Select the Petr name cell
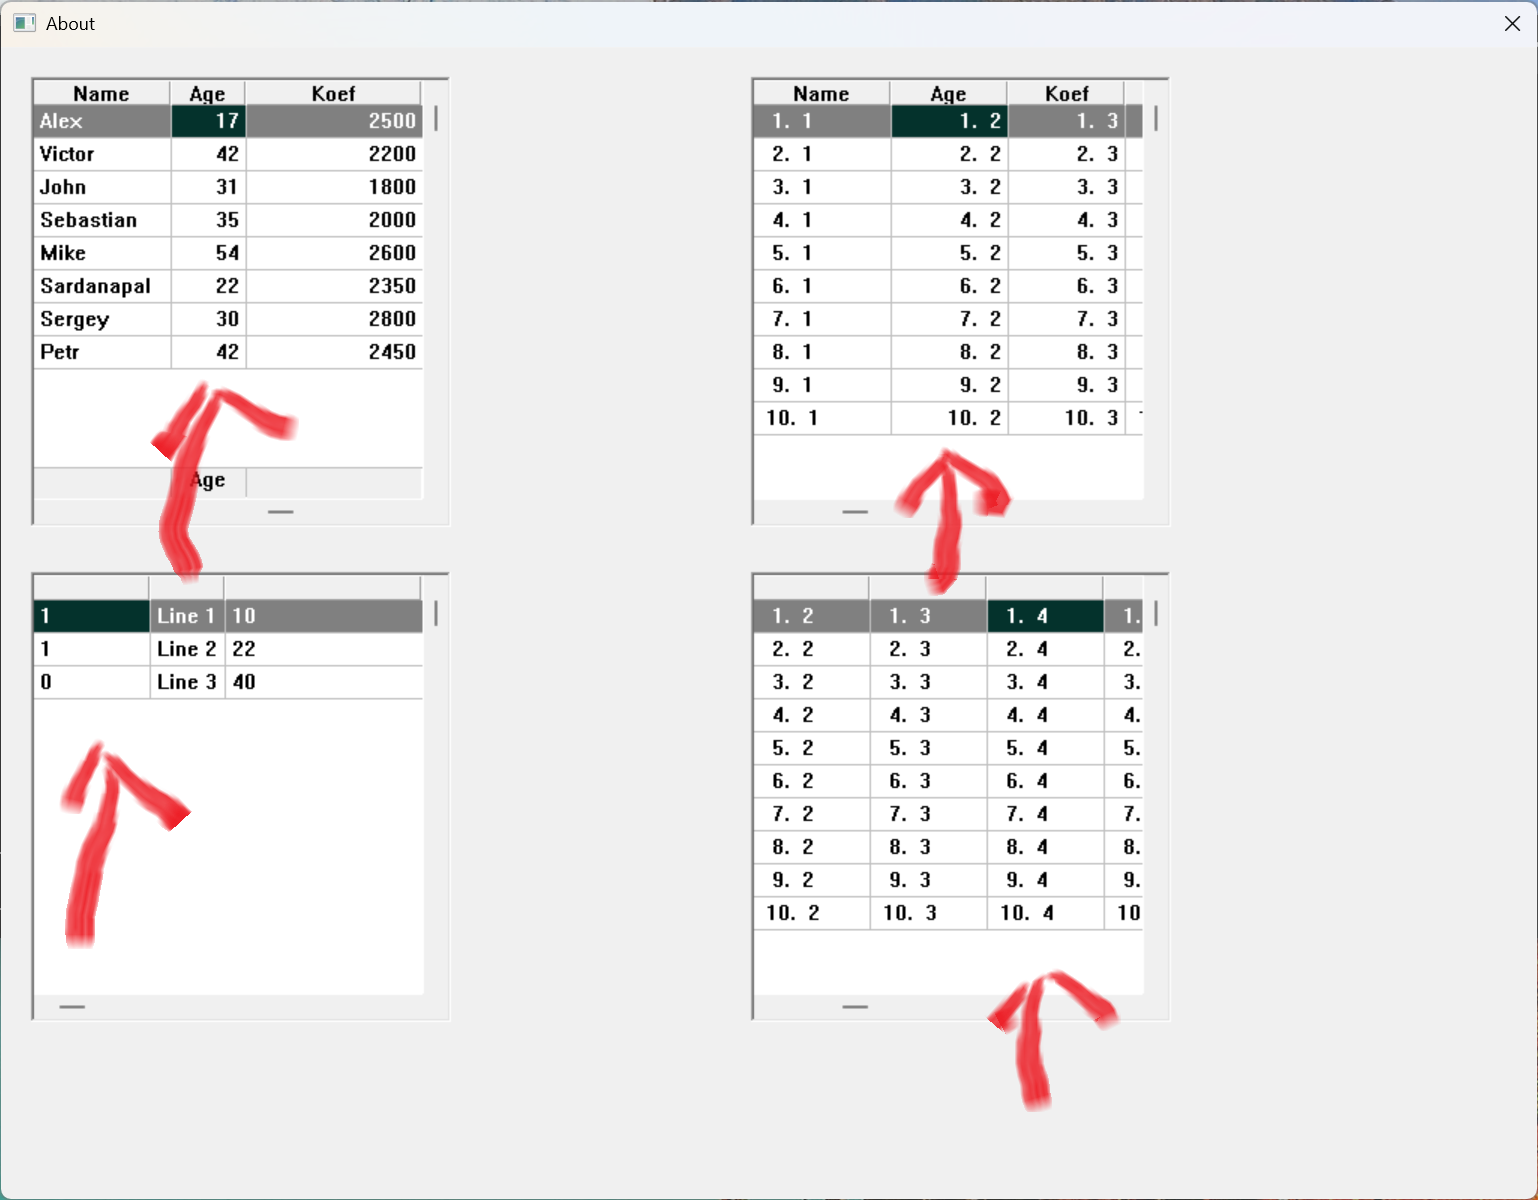Image resolution: width=1538 pixels, height=1200 pixels. [102, 352]
